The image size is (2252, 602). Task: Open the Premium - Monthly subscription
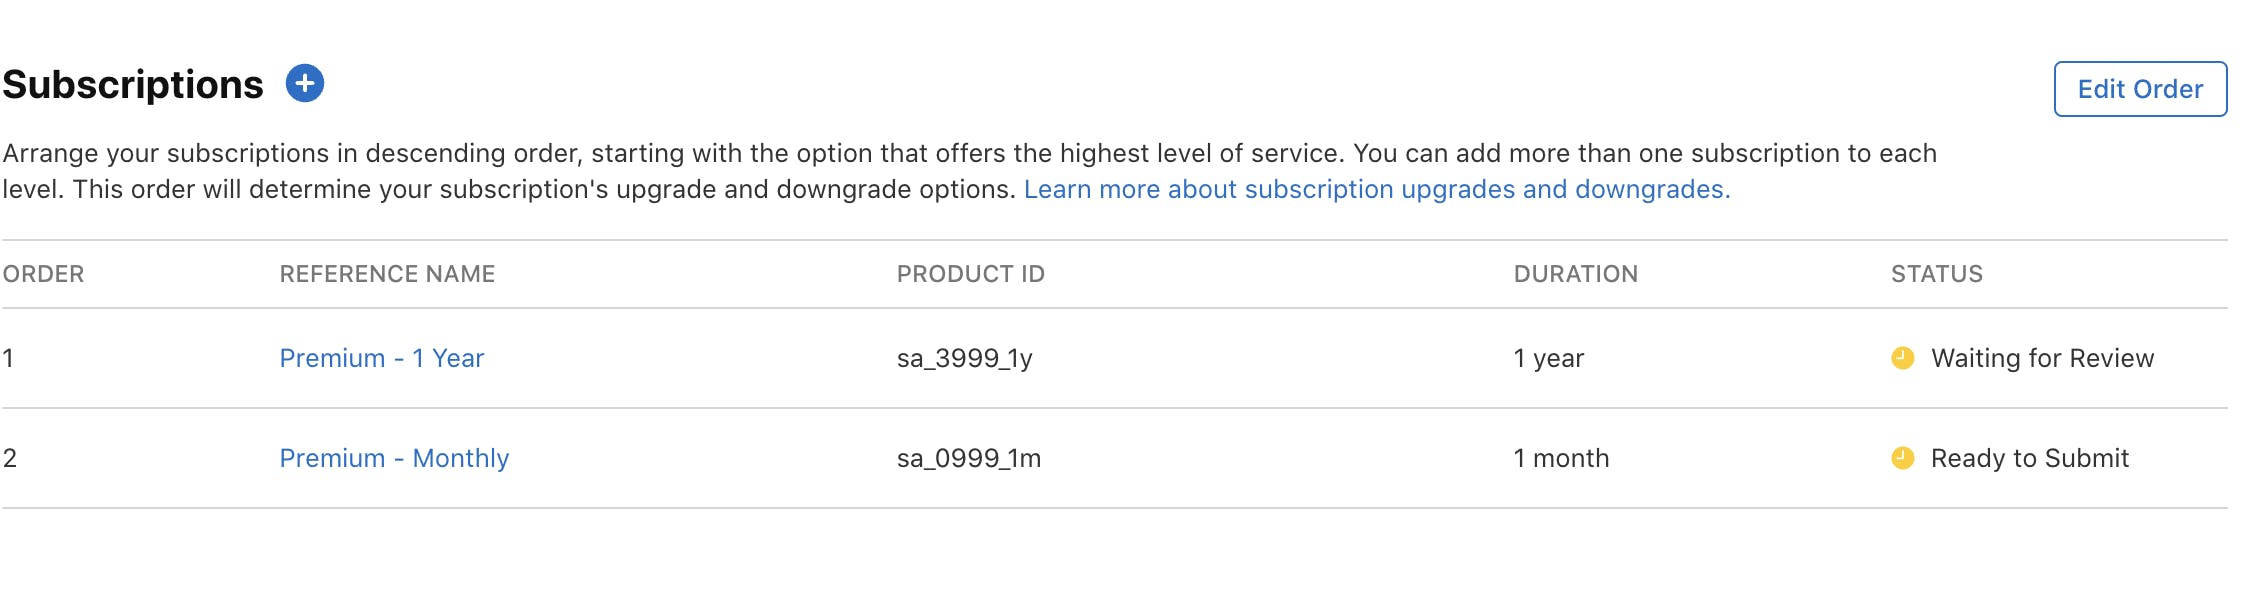click(x=394, y=458)
